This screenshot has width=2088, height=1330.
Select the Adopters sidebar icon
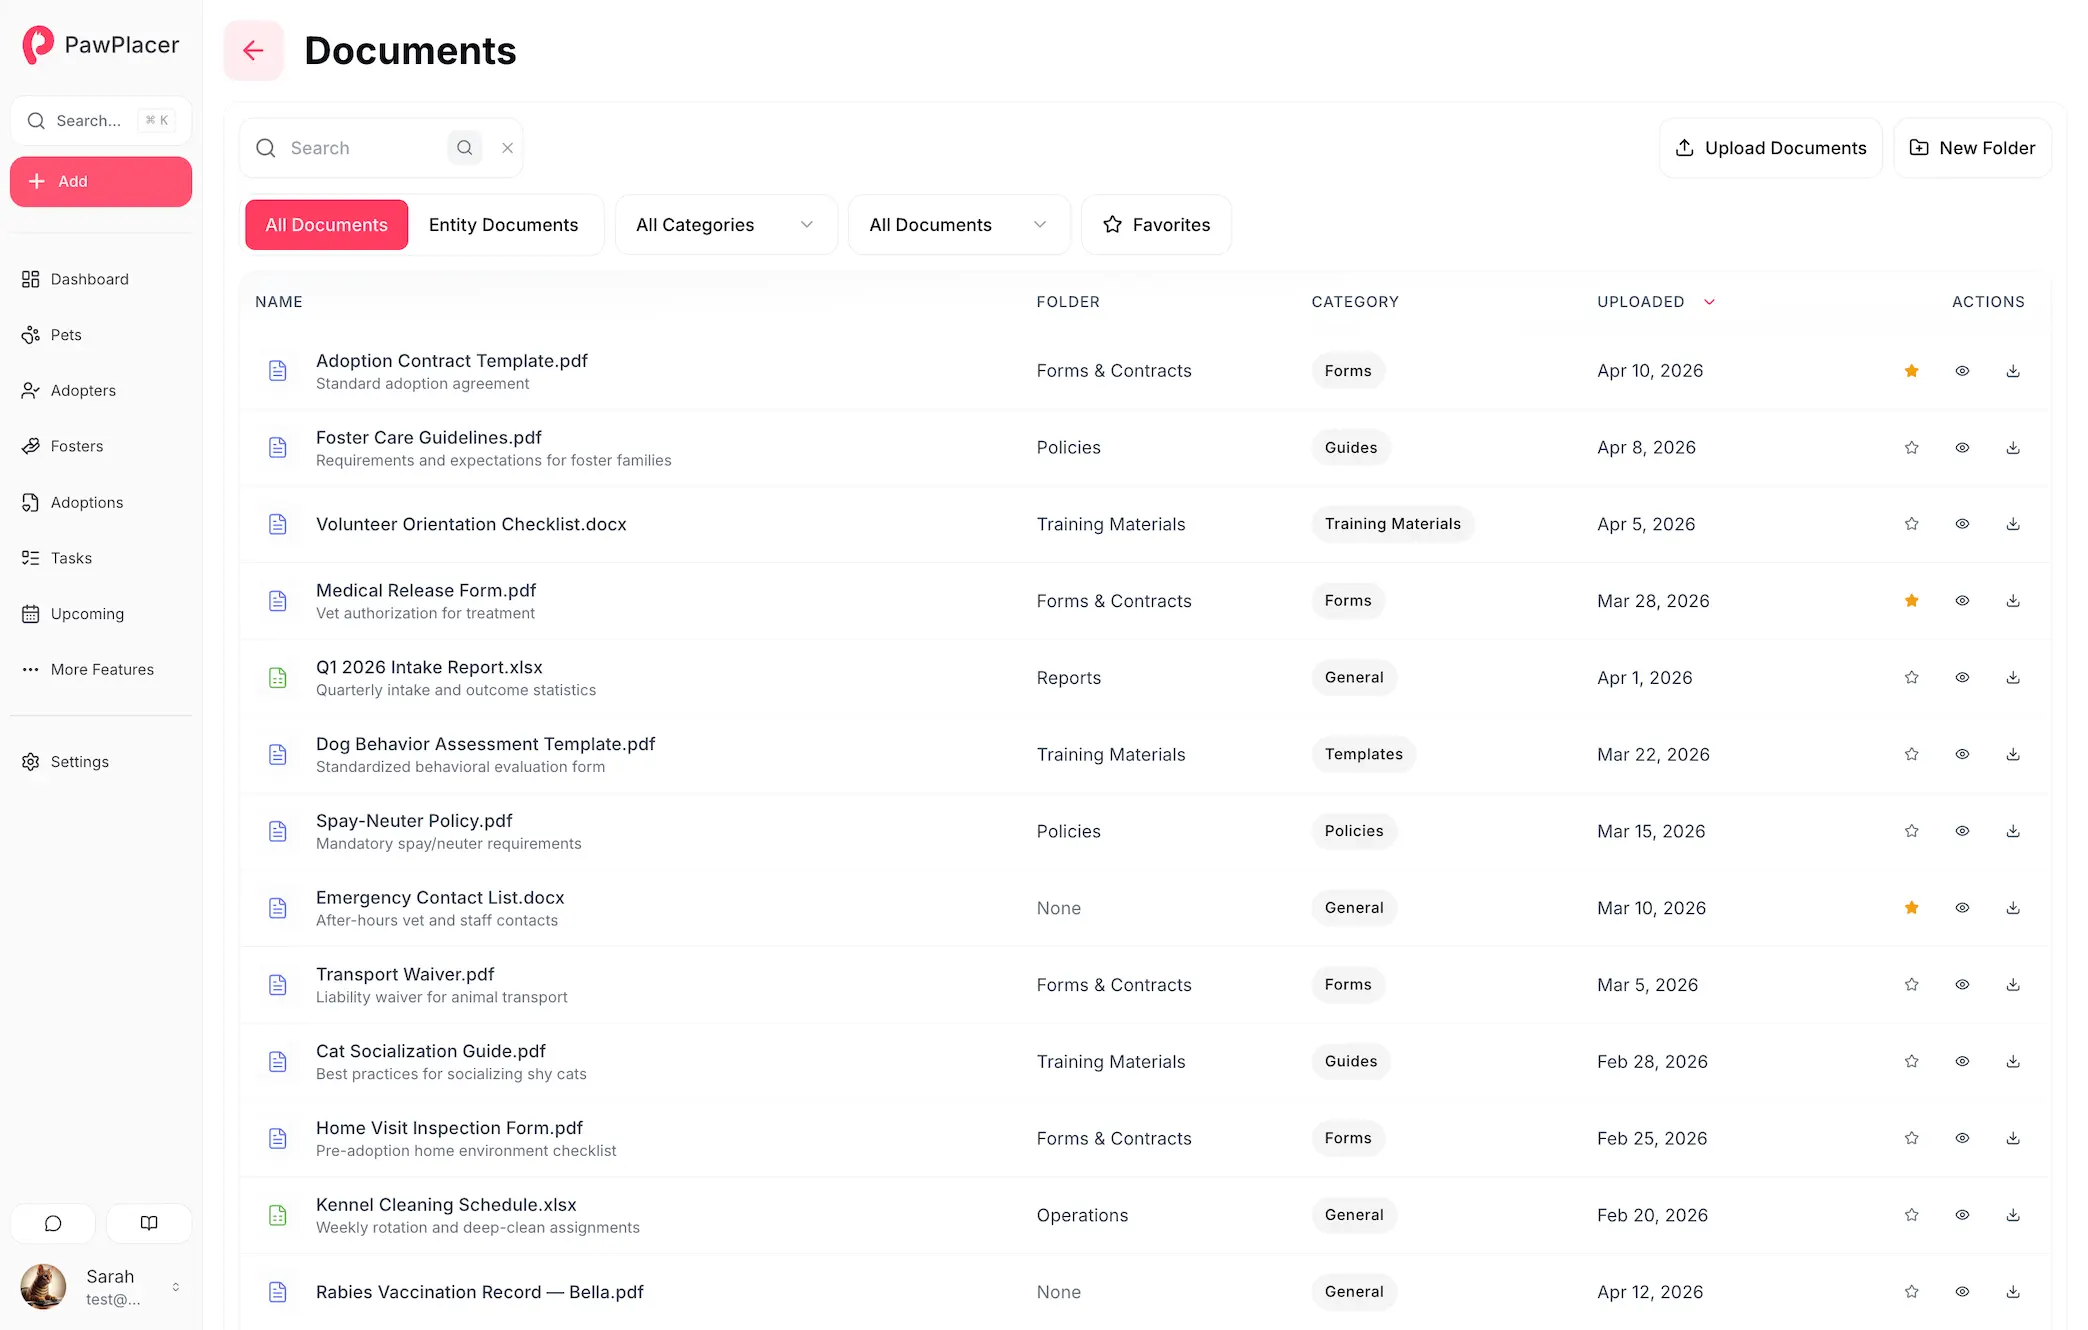click(31, 390)
